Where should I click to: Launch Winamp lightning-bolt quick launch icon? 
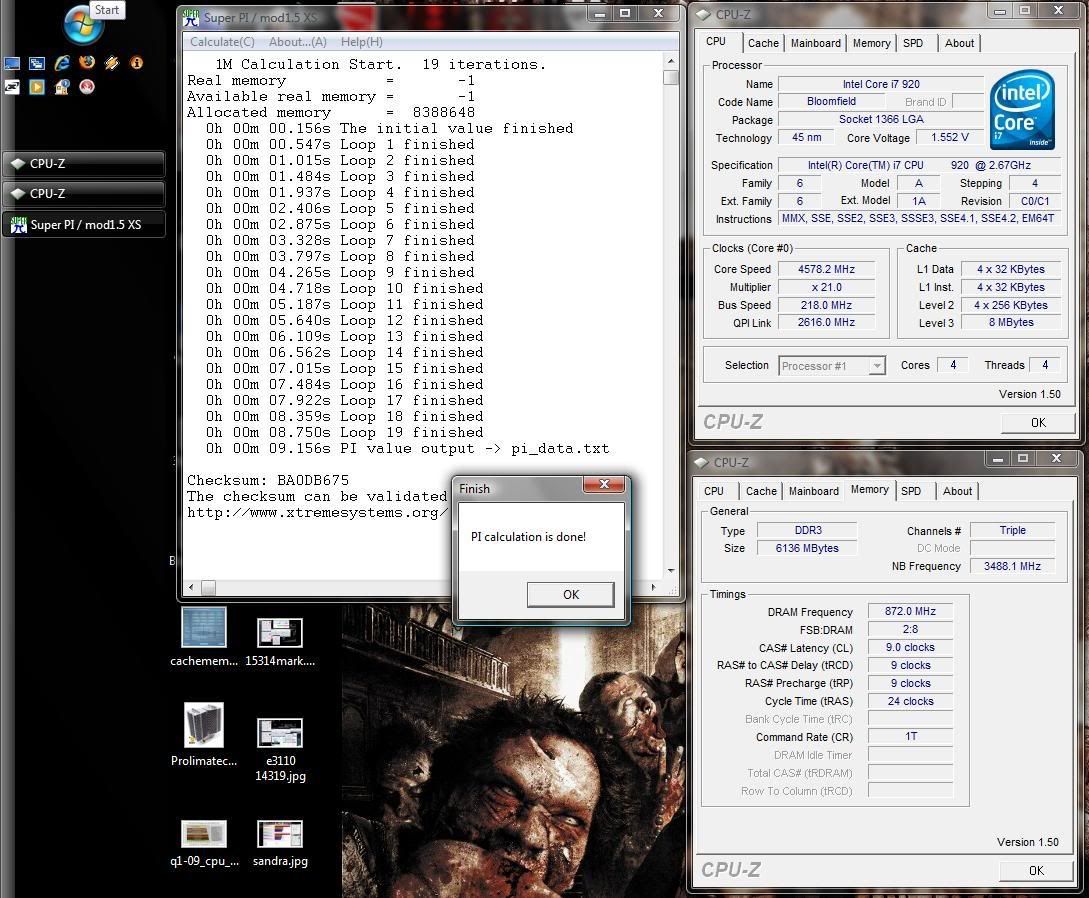[x=112, y=63]
